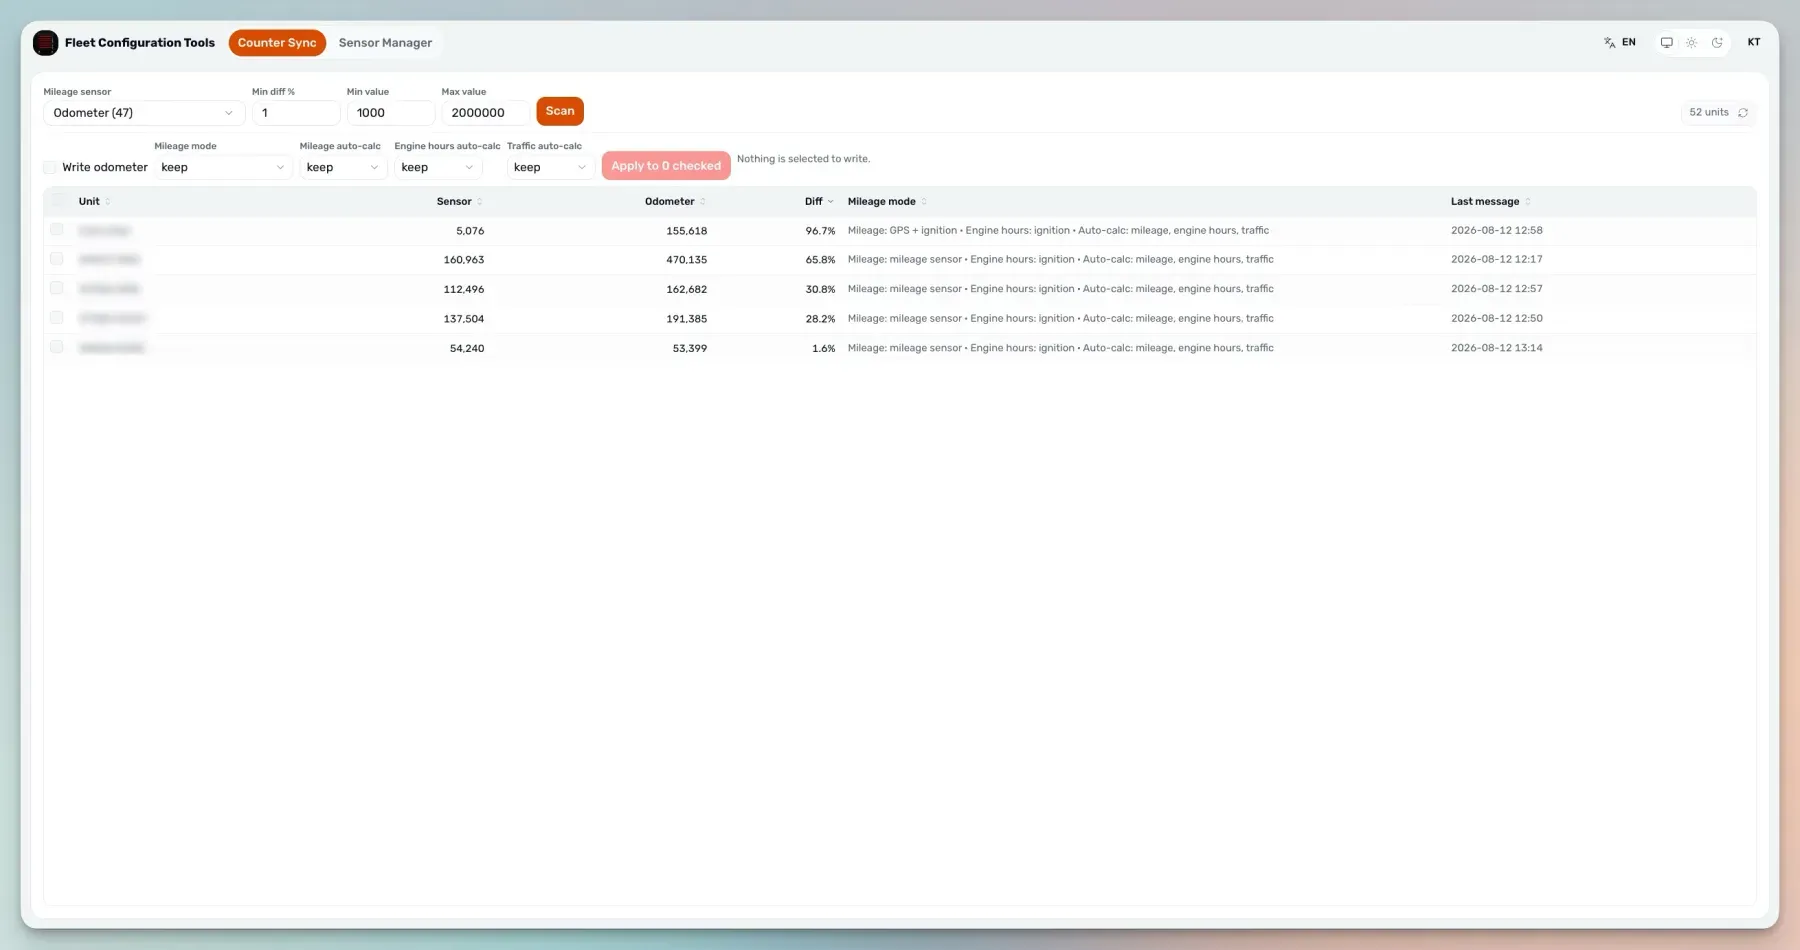This screenshot has height=950, width=1800.
Task: Sort table by Mileage mode column
Action: pyautogui.click(x=887, y=202)
